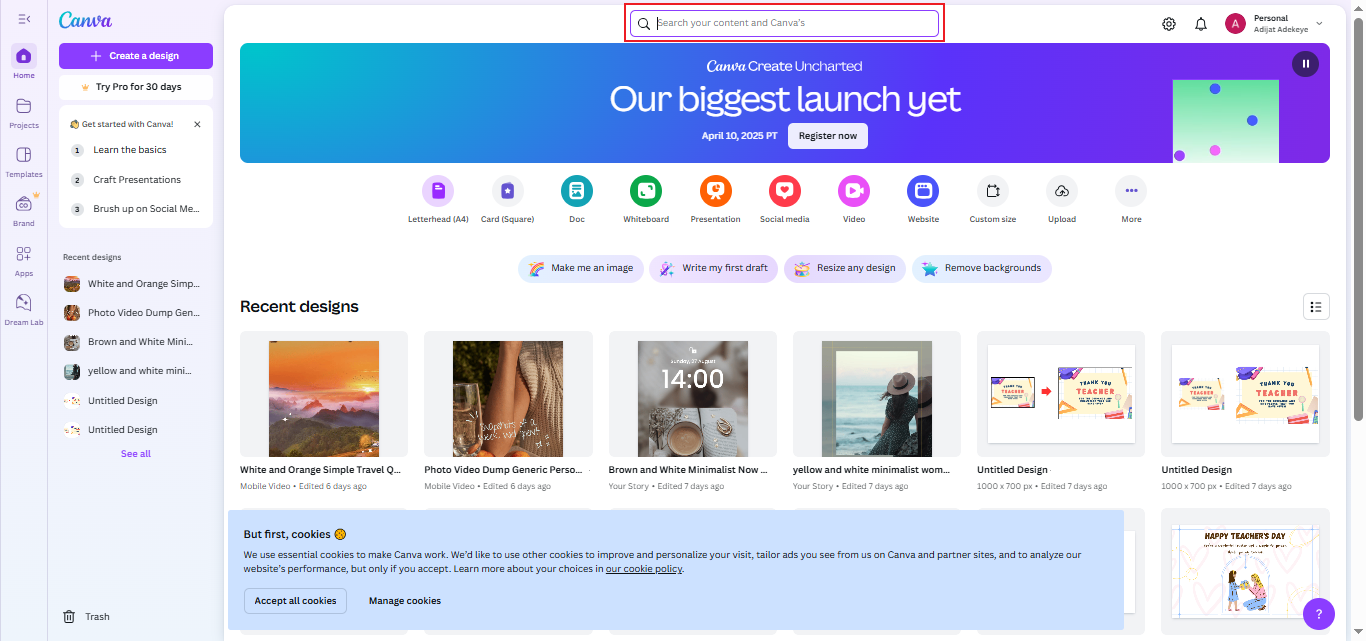The image size is (1366, 641).
Task: Select the Social media design type
Action: point(785,200)
